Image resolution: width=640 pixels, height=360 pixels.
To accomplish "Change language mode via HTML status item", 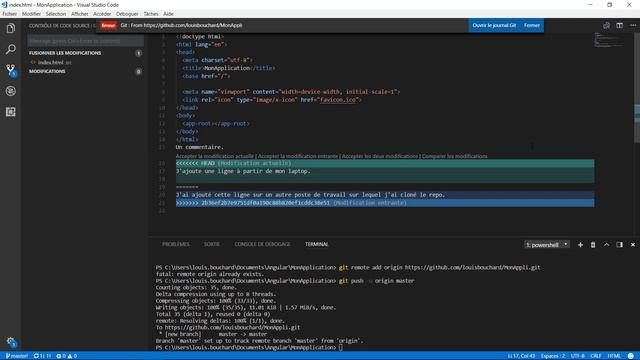I will [614, 356].
